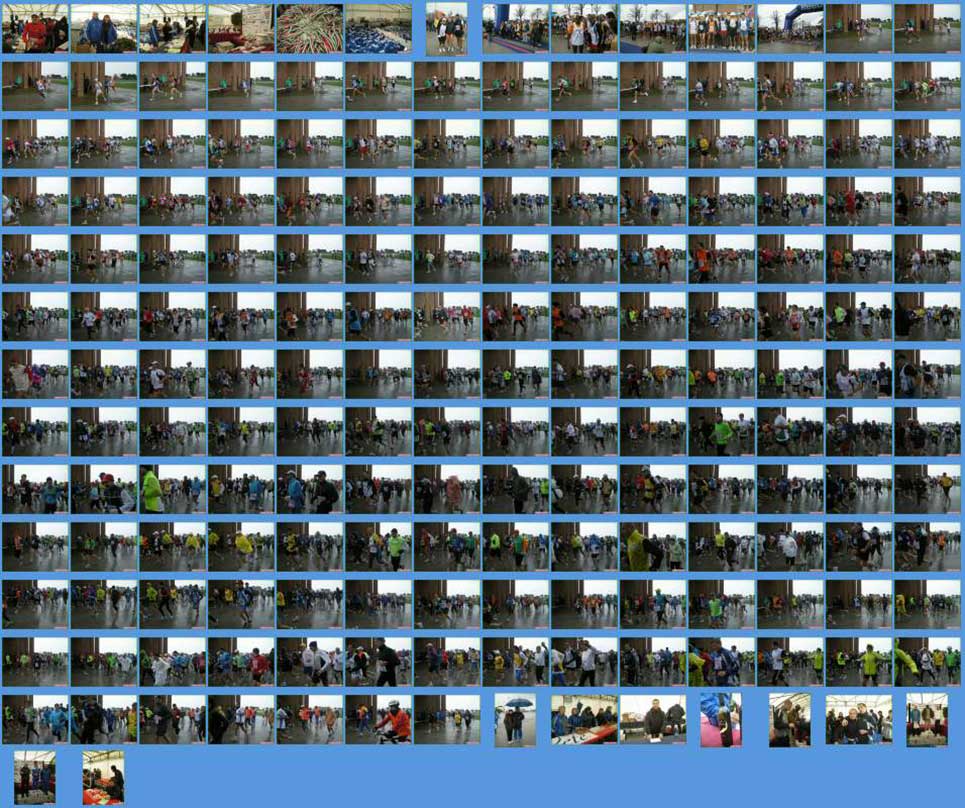Open the portrait with bright pink floor
This screenshot has width=965, height=808.
click(x=721, y=720)
